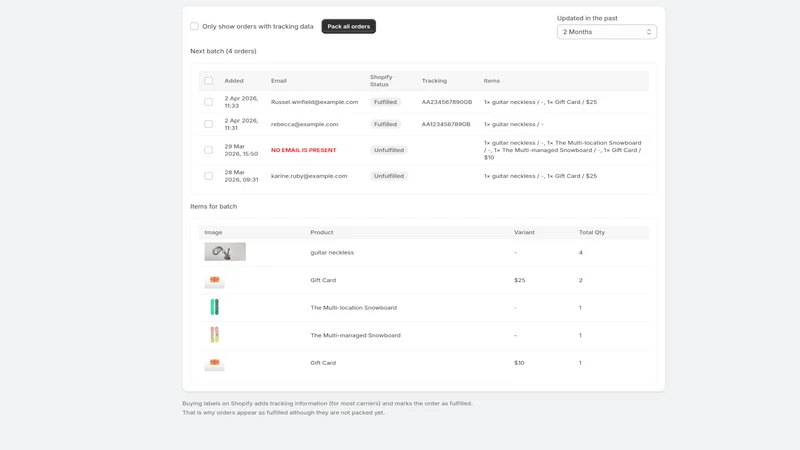This screenshot has width=800, height=450.
Task: Click The Multi-location Snowboard product name
Action: click(x=354, y=308)
